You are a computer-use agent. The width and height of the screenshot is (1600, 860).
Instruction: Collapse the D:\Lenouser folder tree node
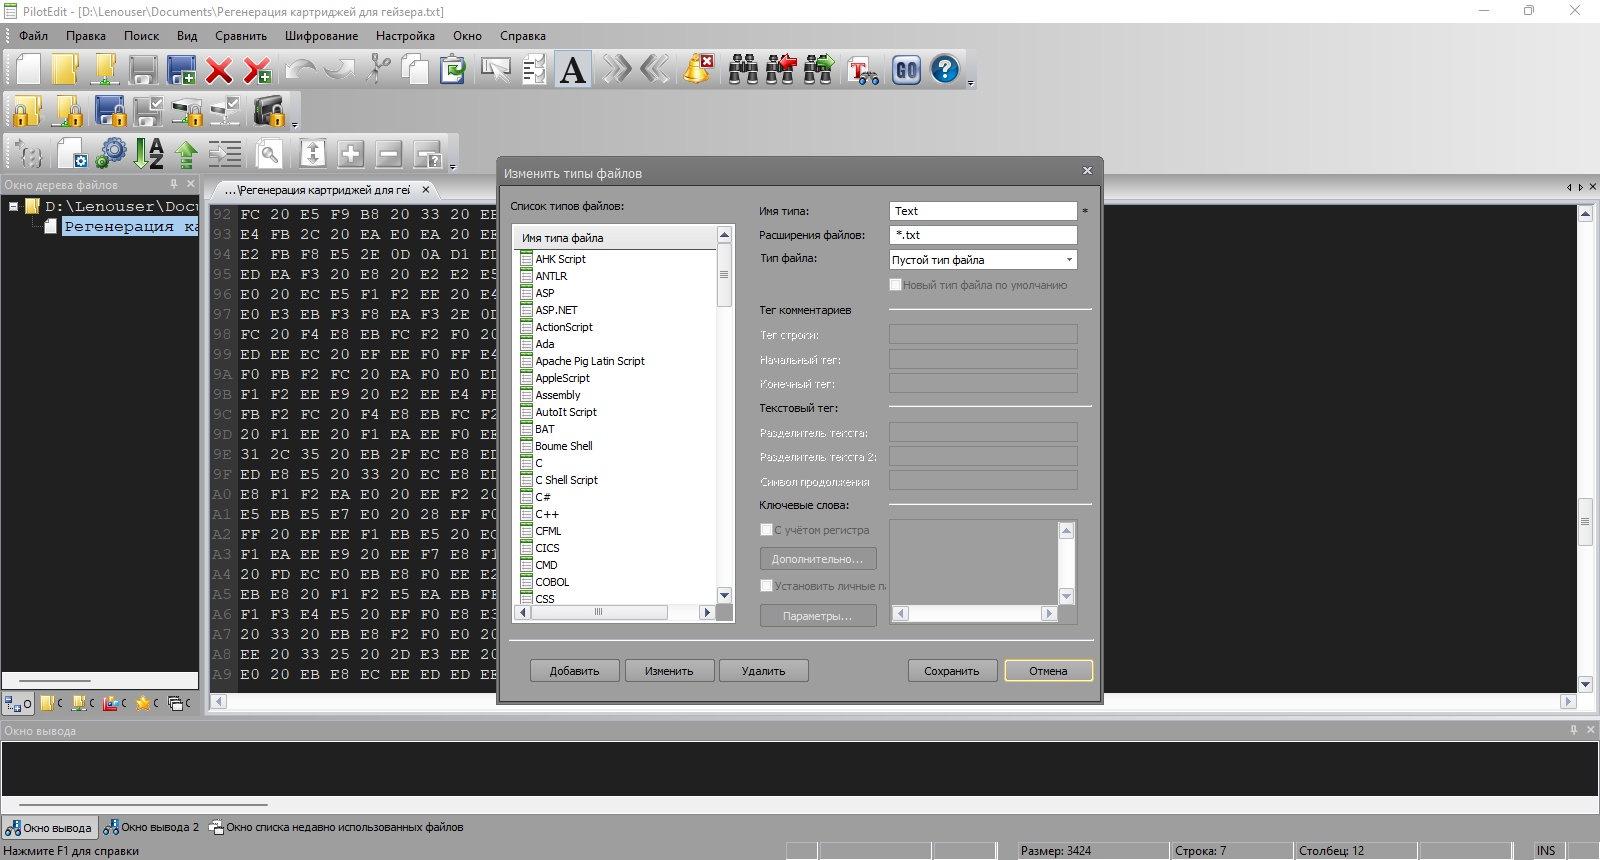pos(14,206)
